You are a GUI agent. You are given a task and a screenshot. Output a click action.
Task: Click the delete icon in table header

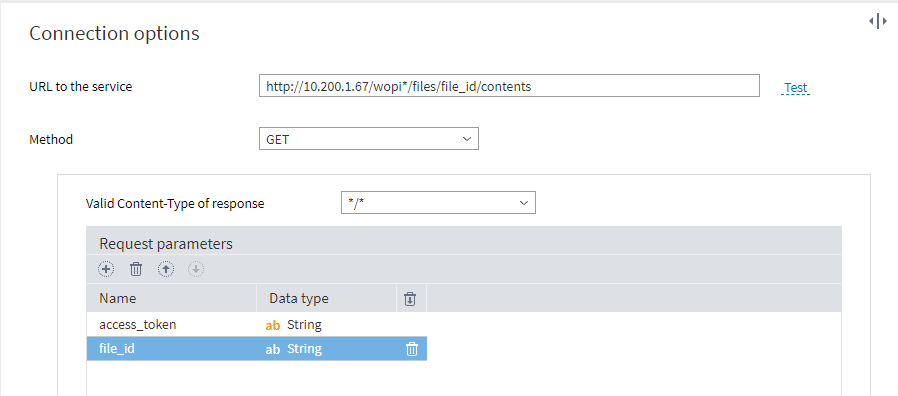pos(410,299)
